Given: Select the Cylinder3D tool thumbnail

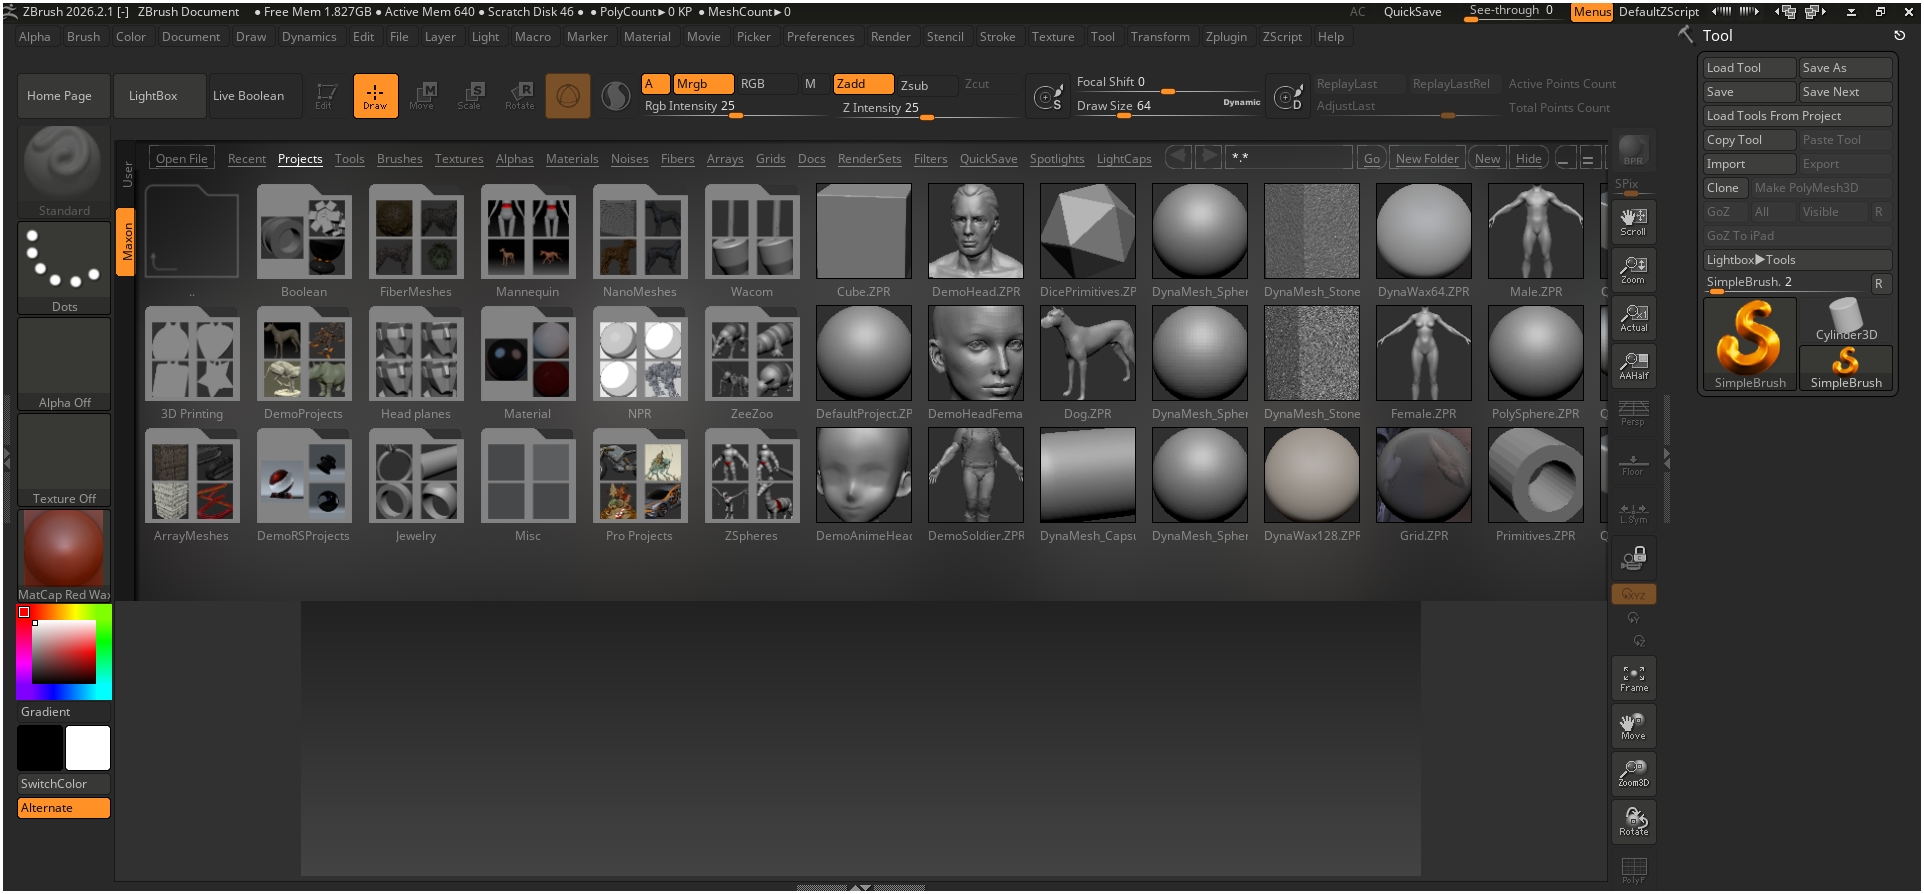Looking at the screenshot, I should coord(1846,320).
